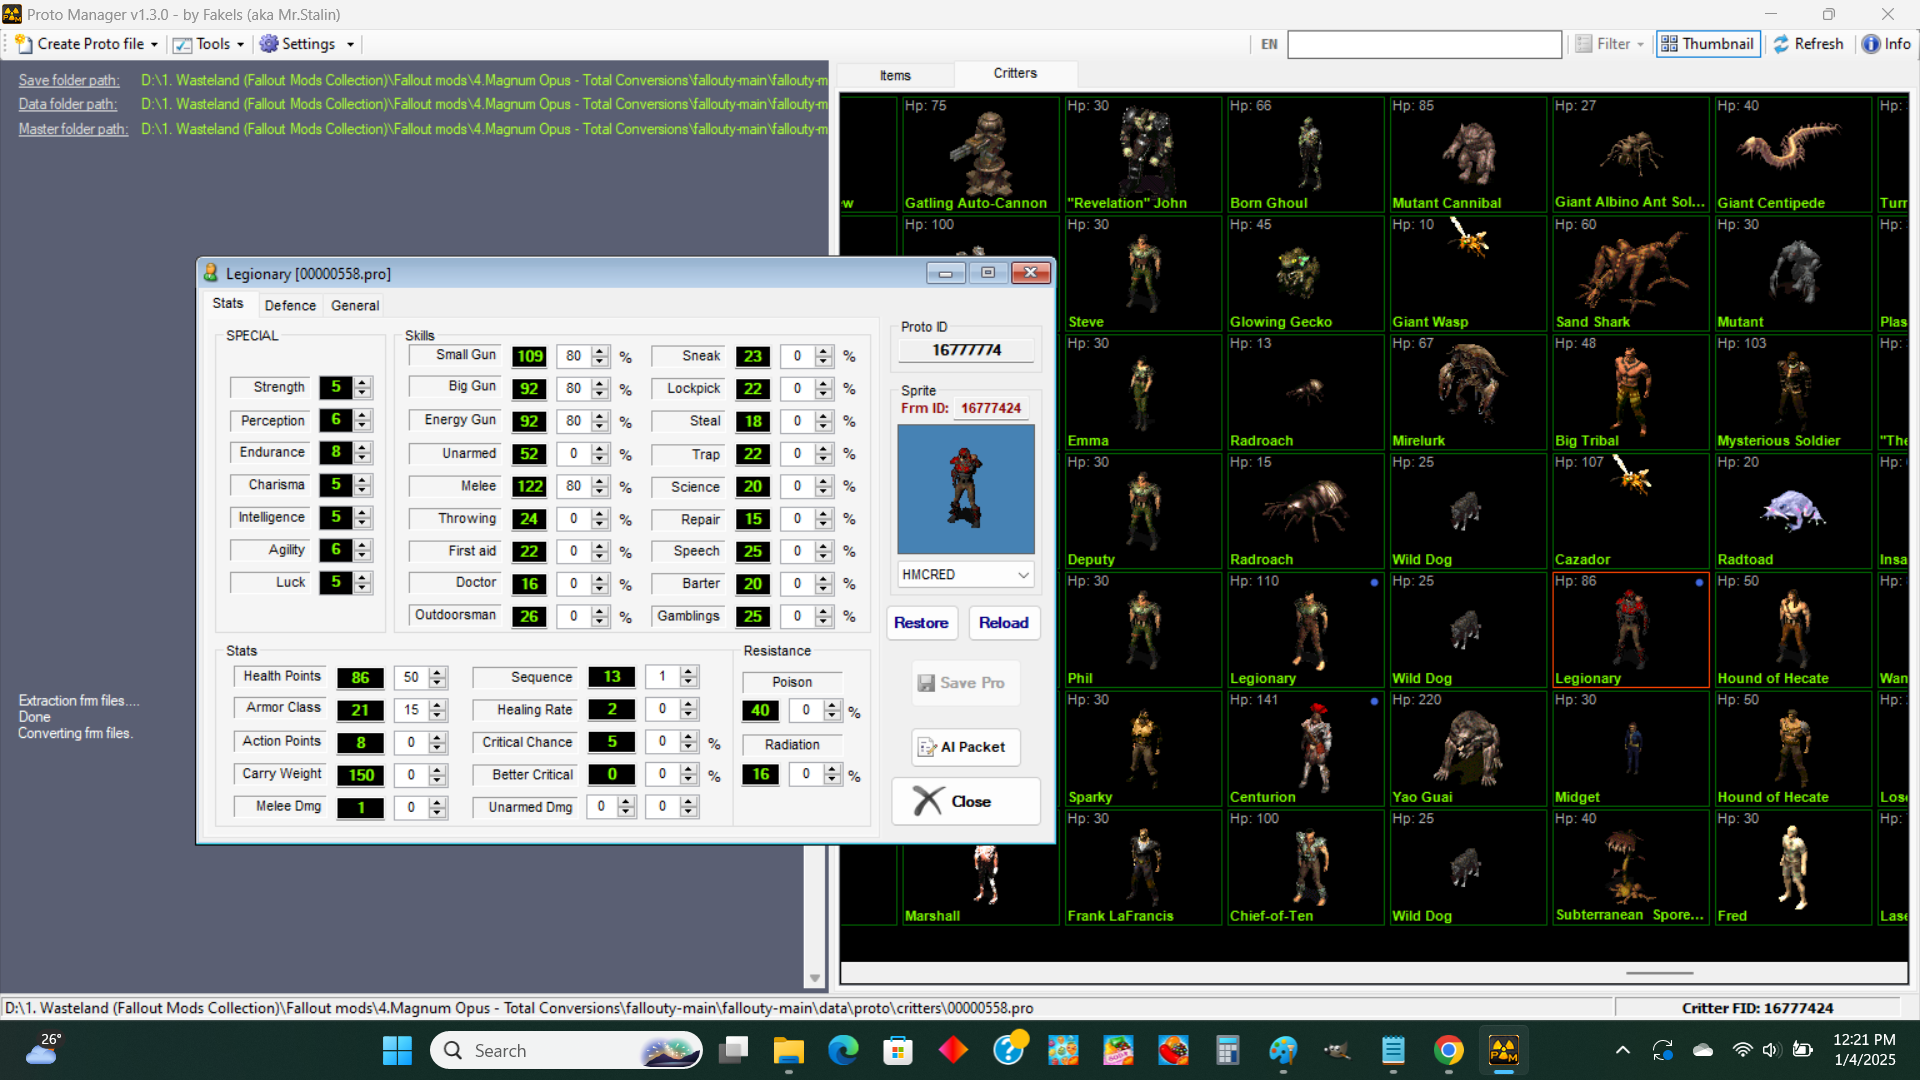Select the Born Ghoul critter thumbnail
The width and height of the screenshot is (1920, 1080).
point(1305,154)
